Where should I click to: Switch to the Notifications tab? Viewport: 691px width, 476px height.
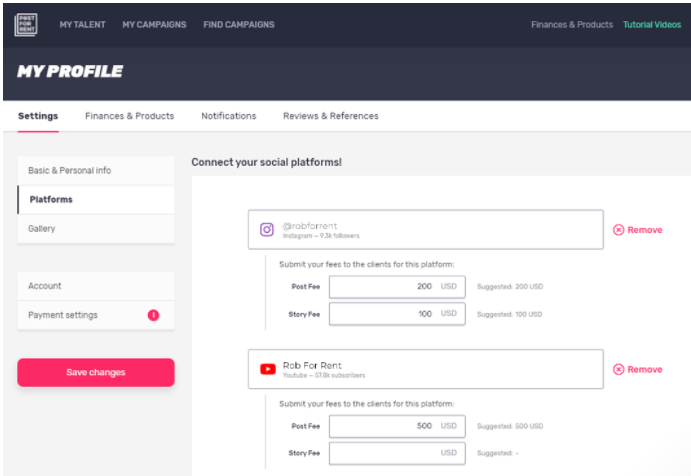coord(229,116)
